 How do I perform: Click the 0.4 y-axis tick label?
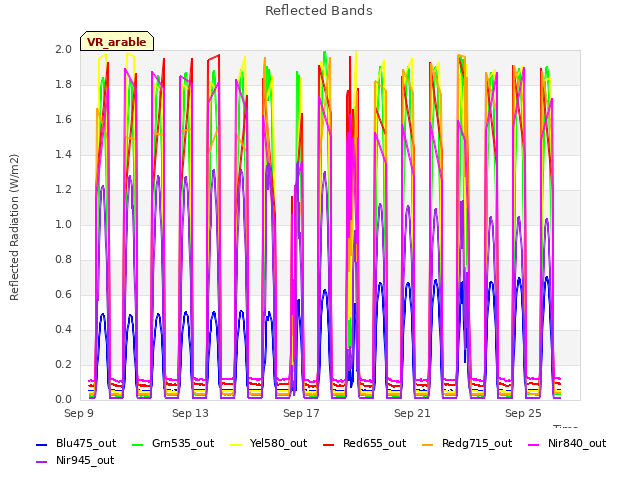pyautogui.click(x=64, y=329)
